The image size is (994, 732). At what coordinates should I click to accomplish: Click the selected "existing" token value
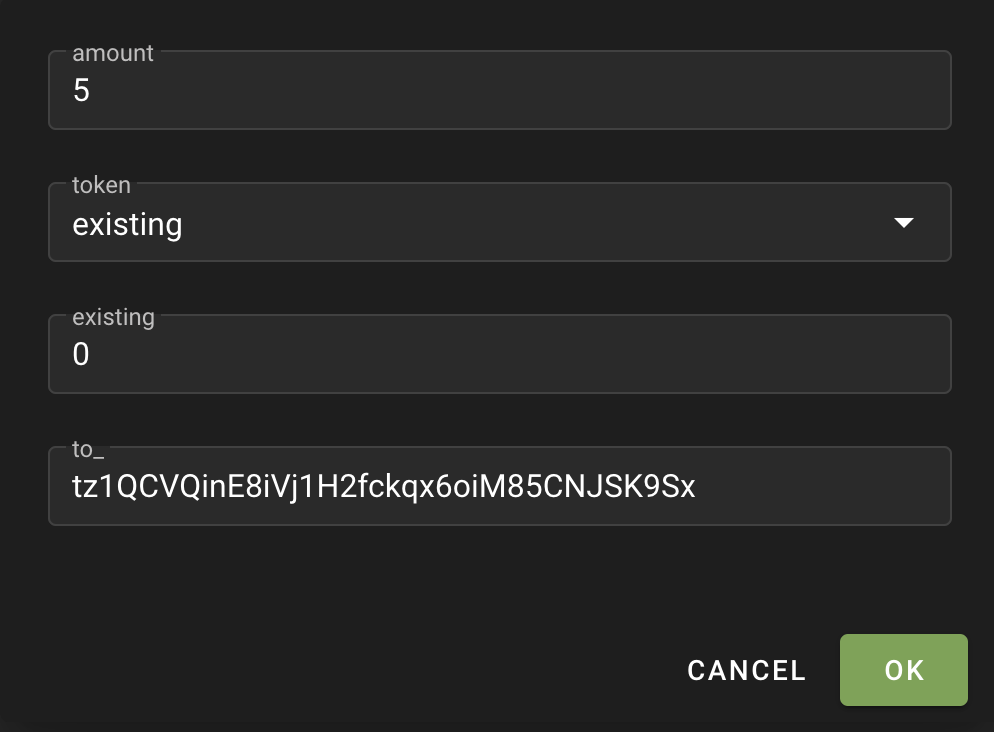coord(127,224)
